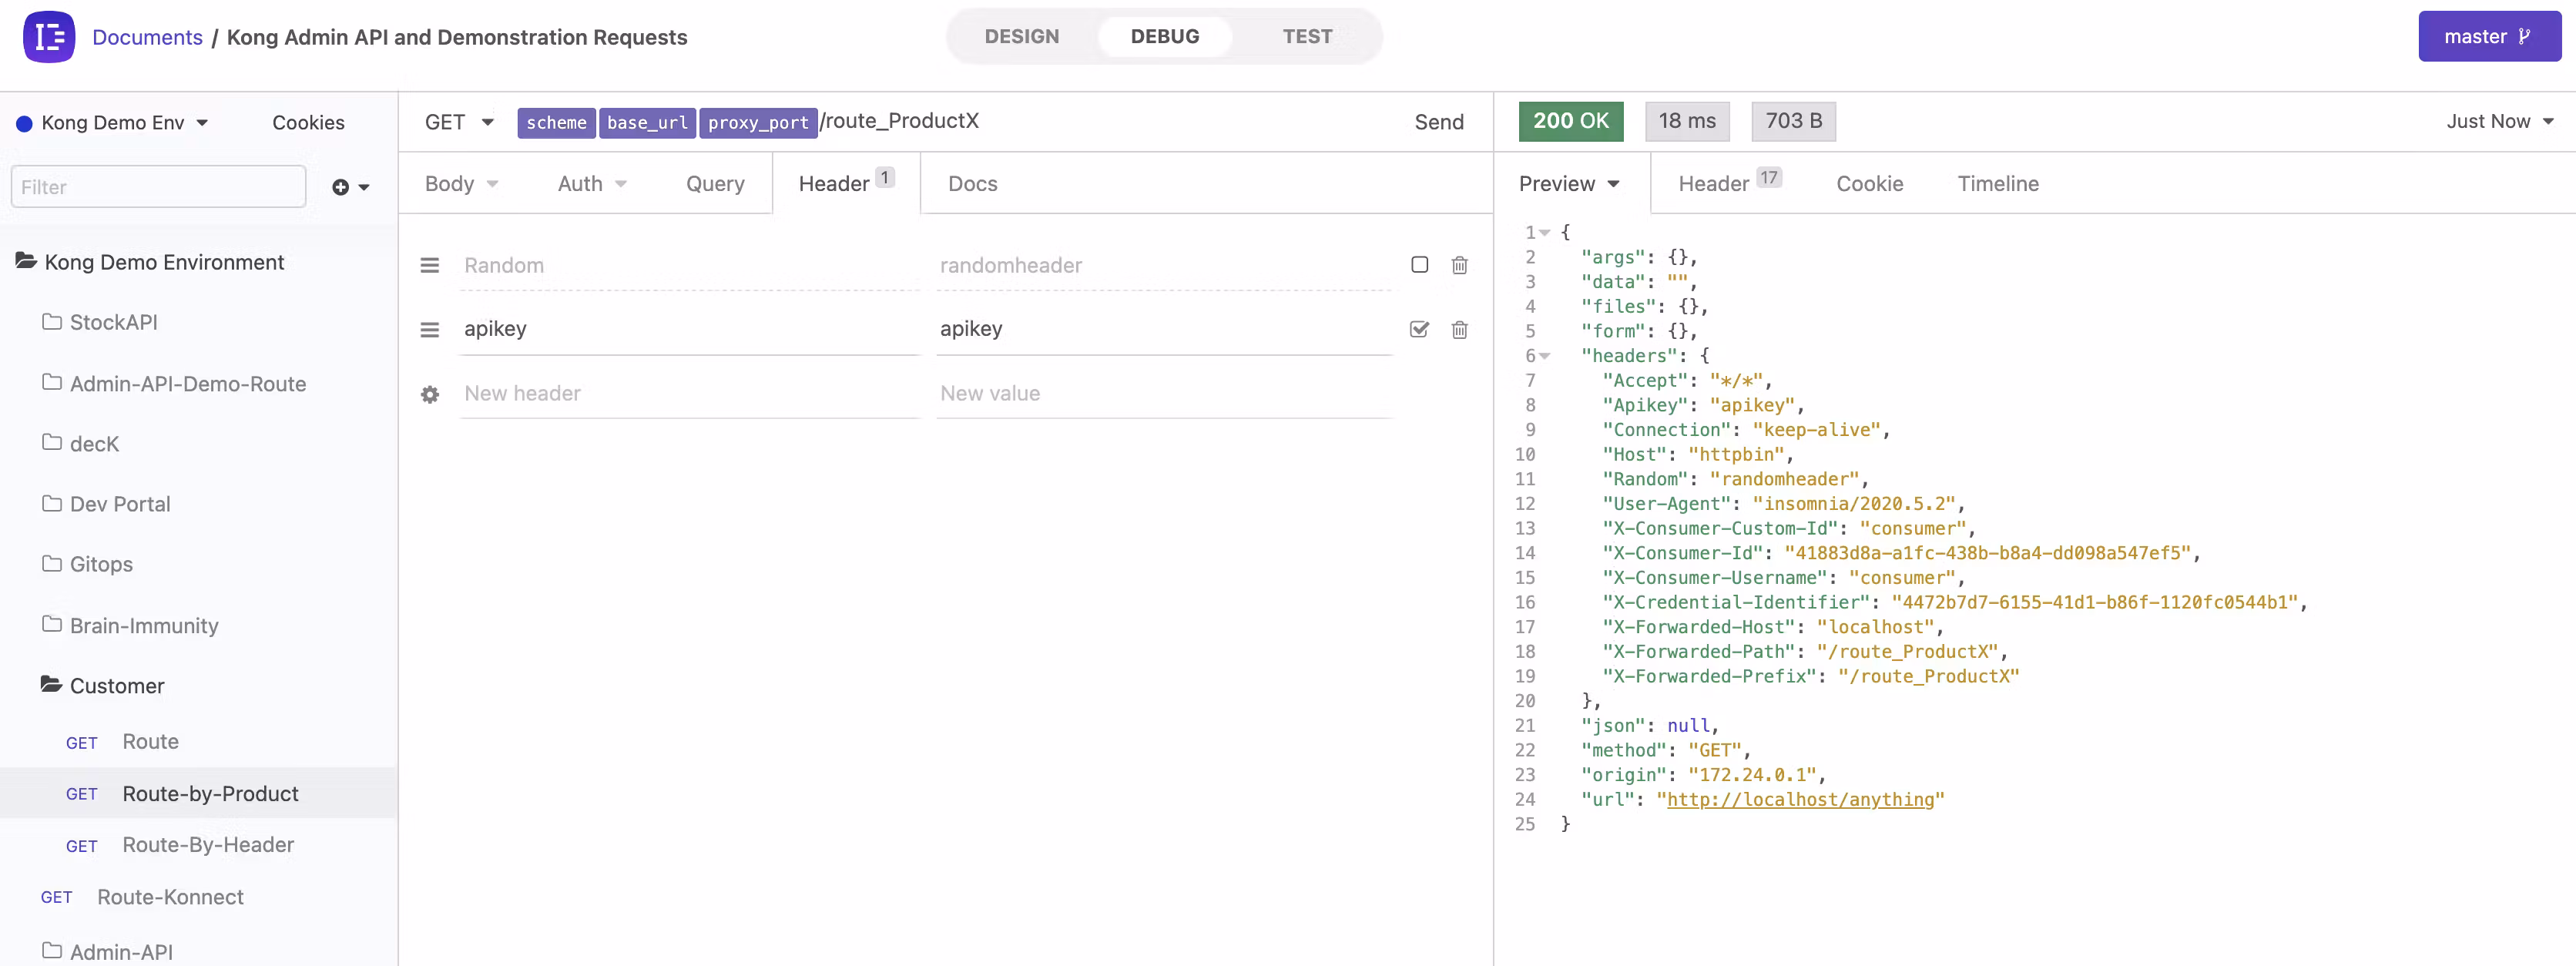The height and width of the screenshot is (966, 2576).
Task: Click the Insomnia logo icon
Action: point(49,37)
